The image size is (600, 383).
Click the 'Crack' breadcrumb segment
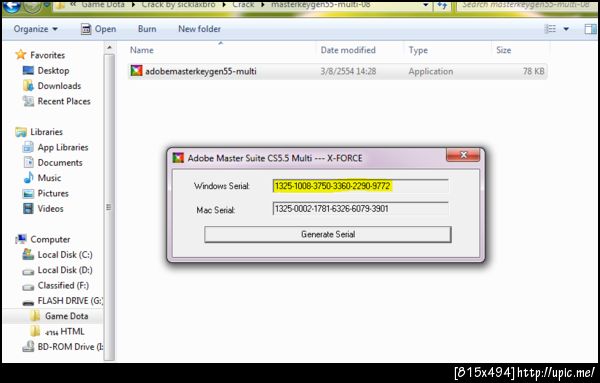tap(243, 5)
